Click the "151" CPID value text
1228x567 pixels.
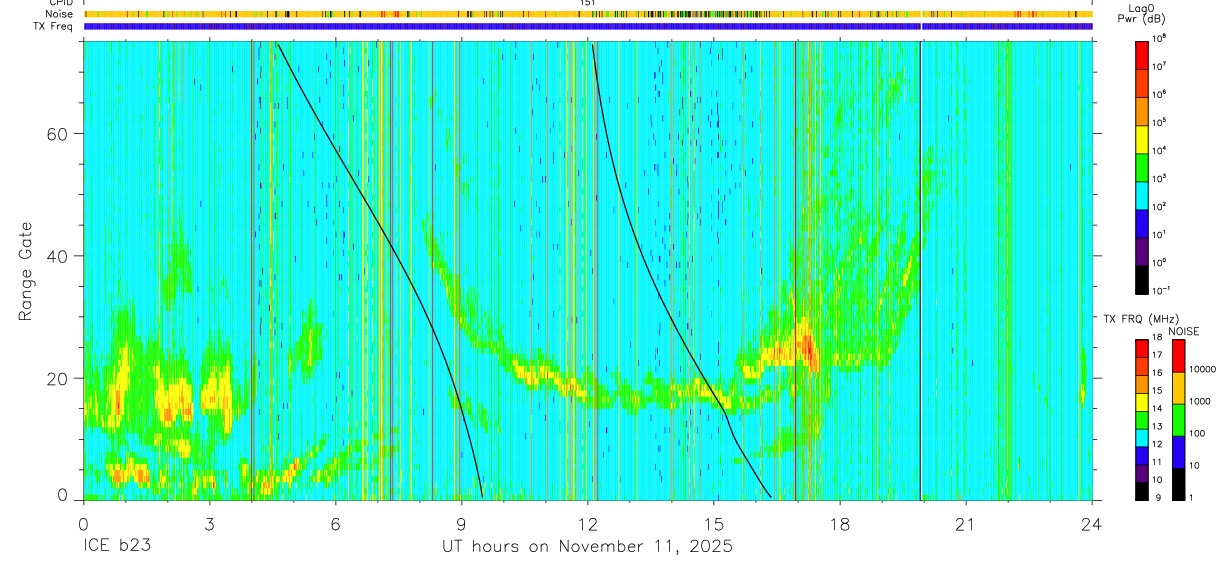[x=587, y=3]
